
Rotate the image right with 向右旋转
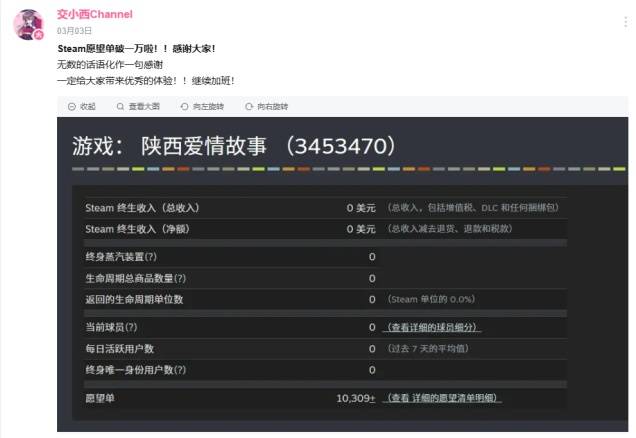tap(266, 107)
